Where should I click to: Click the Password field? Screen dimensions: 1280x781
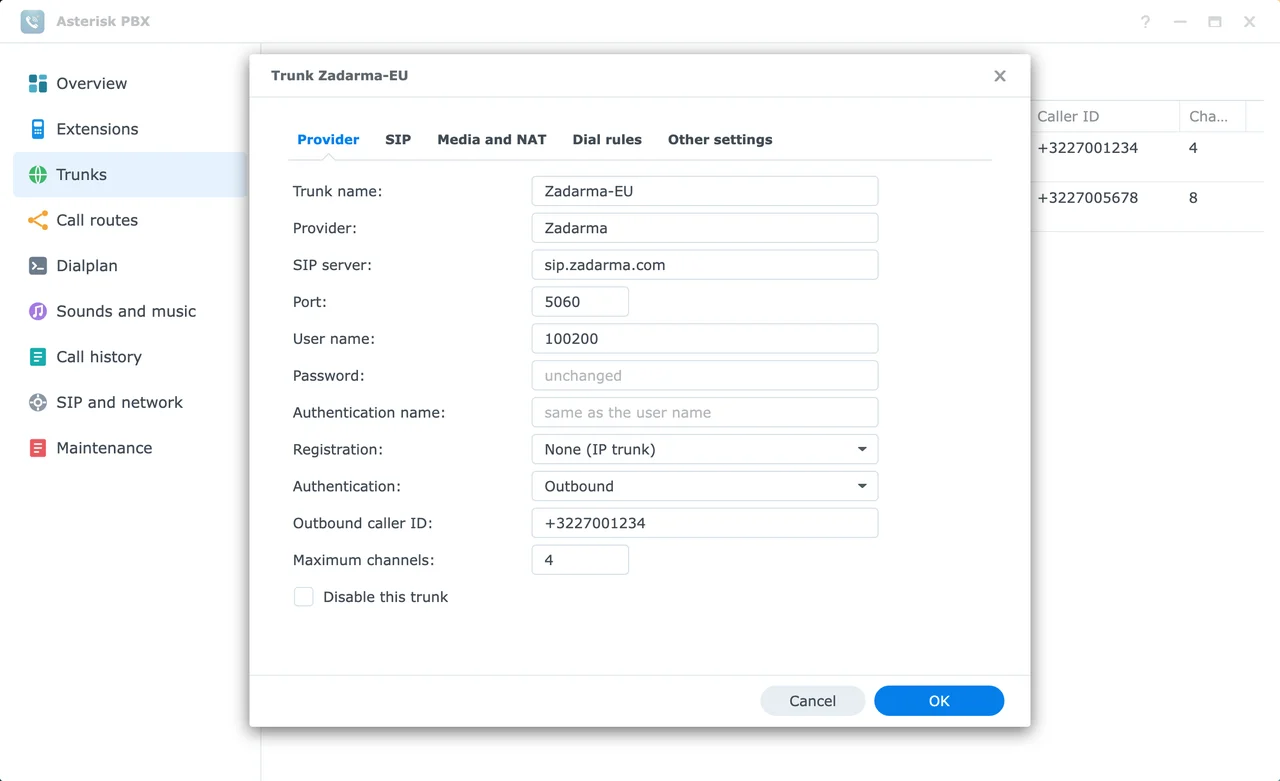pos(705,376)
